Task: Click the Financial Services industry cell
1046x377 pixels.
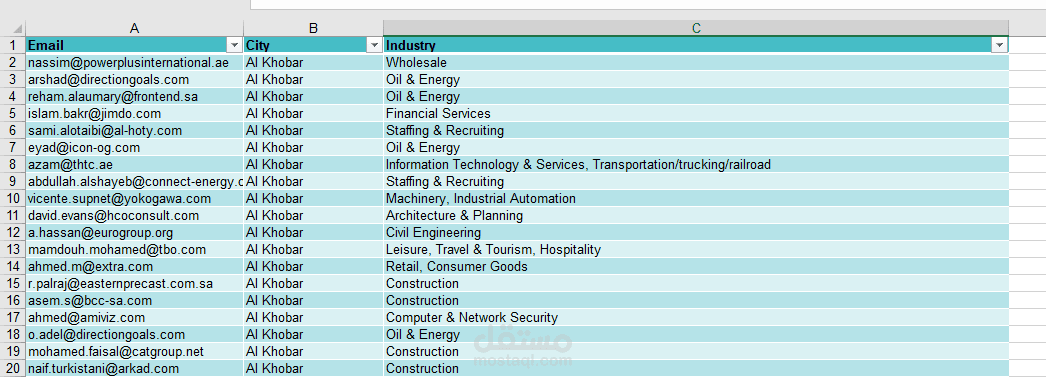Action: click(x=696, y=113)
